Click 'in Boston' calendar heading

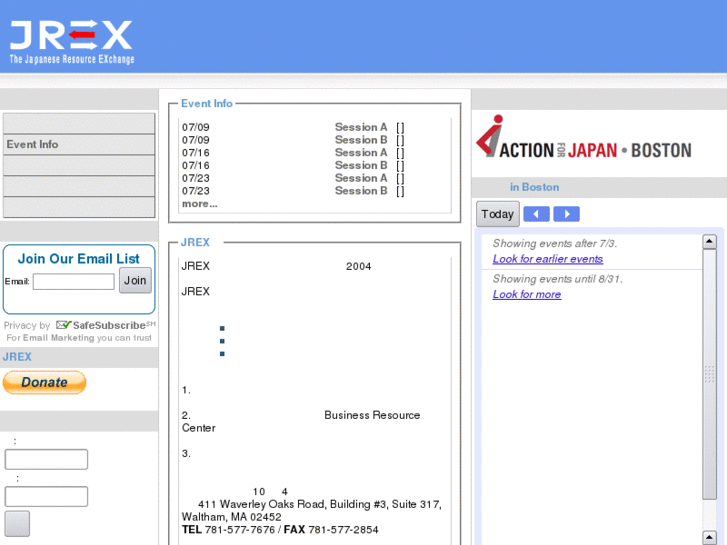[x=534, y=187]
